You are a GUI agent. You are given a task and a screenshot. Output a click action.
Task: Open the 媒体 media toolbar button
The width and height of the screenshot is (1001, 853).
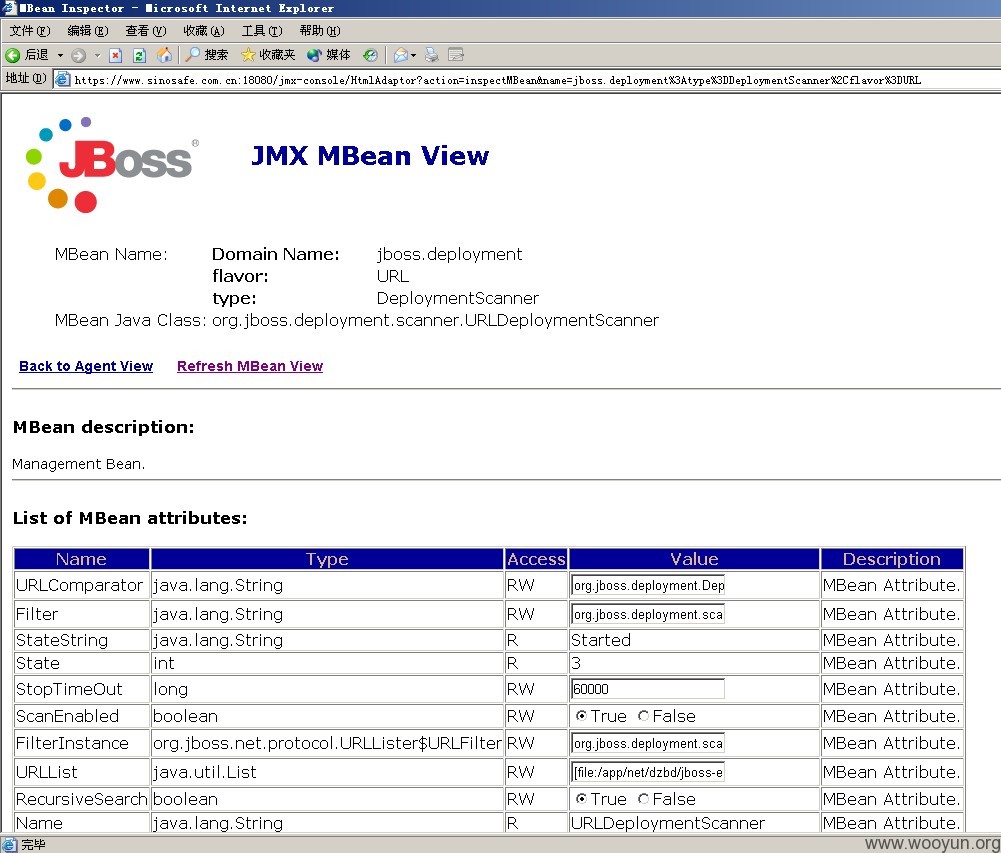[329, 56]
